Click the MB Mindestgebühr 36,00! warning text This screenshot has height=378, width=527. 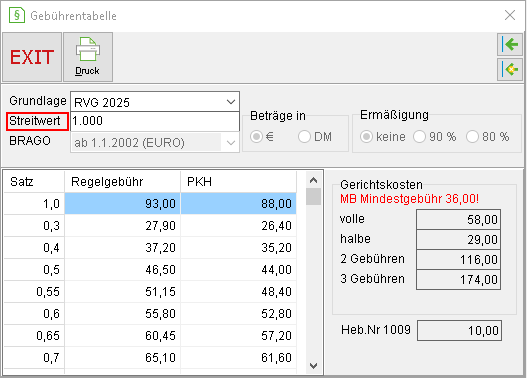(409, 199)
